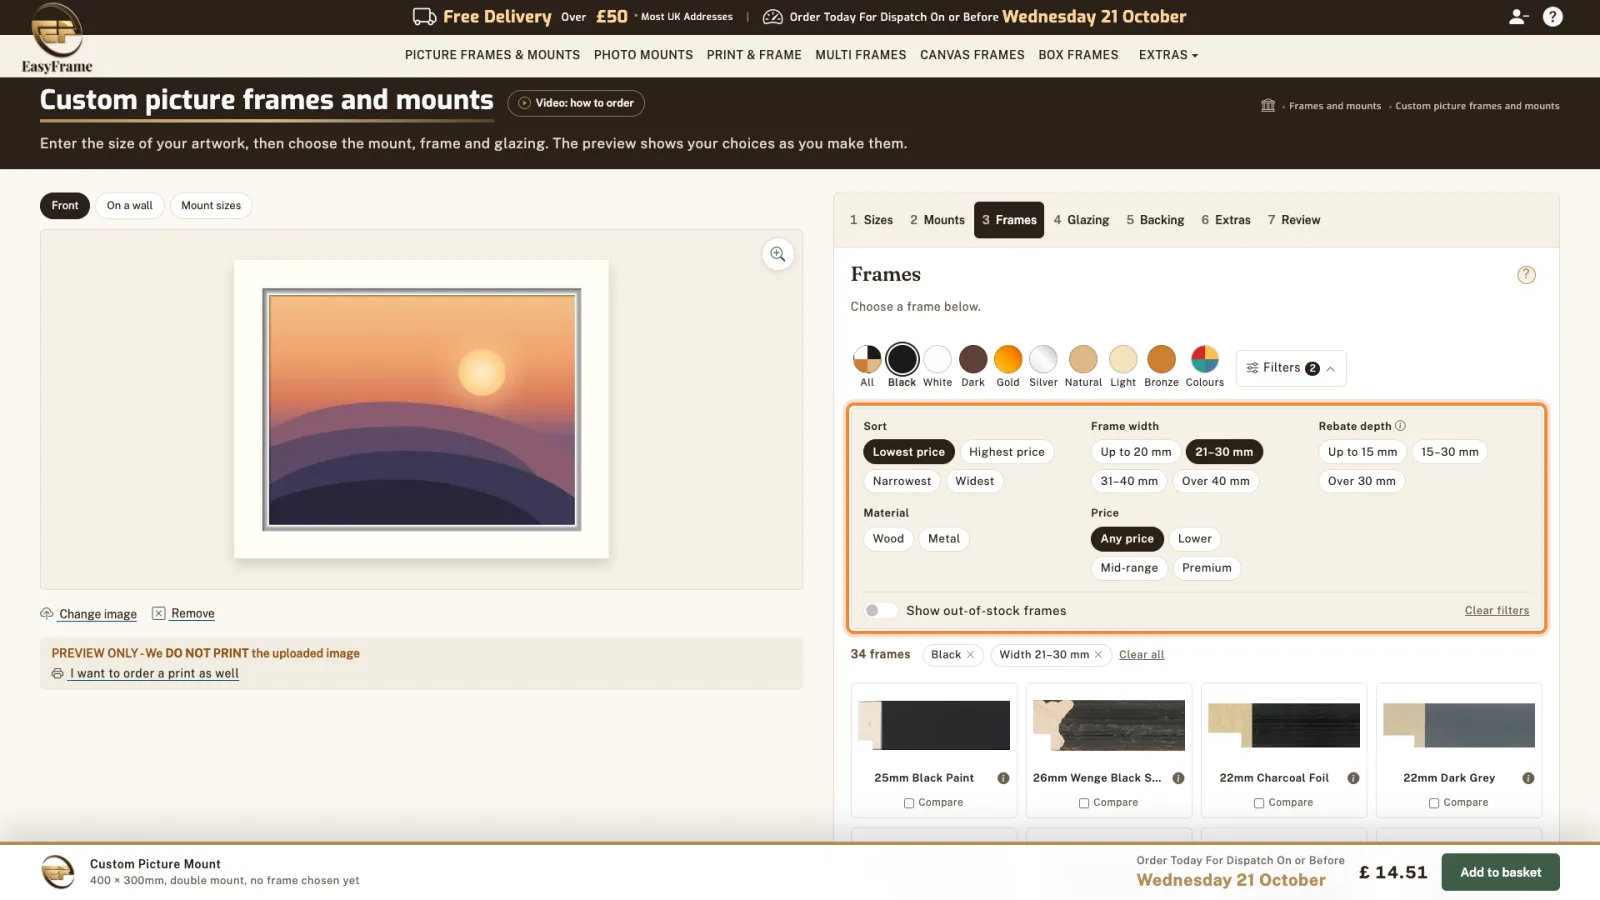Check Compare for 22mm Dark Grey
The image size is (1600, 900).
(1434, 803)
